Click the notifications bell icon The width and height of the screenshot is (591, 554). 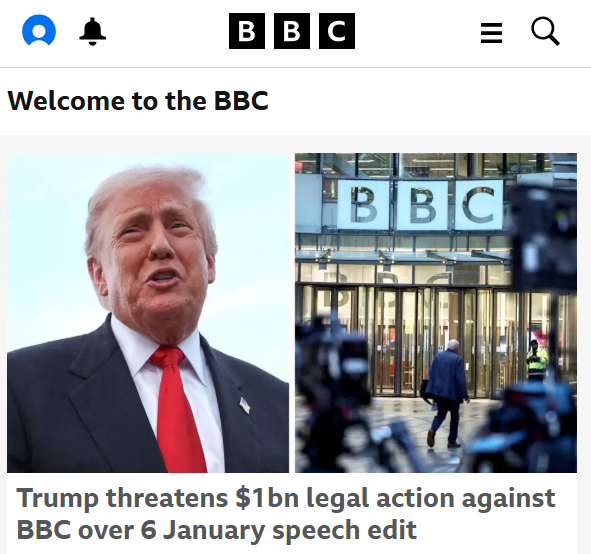coord(92,31)
